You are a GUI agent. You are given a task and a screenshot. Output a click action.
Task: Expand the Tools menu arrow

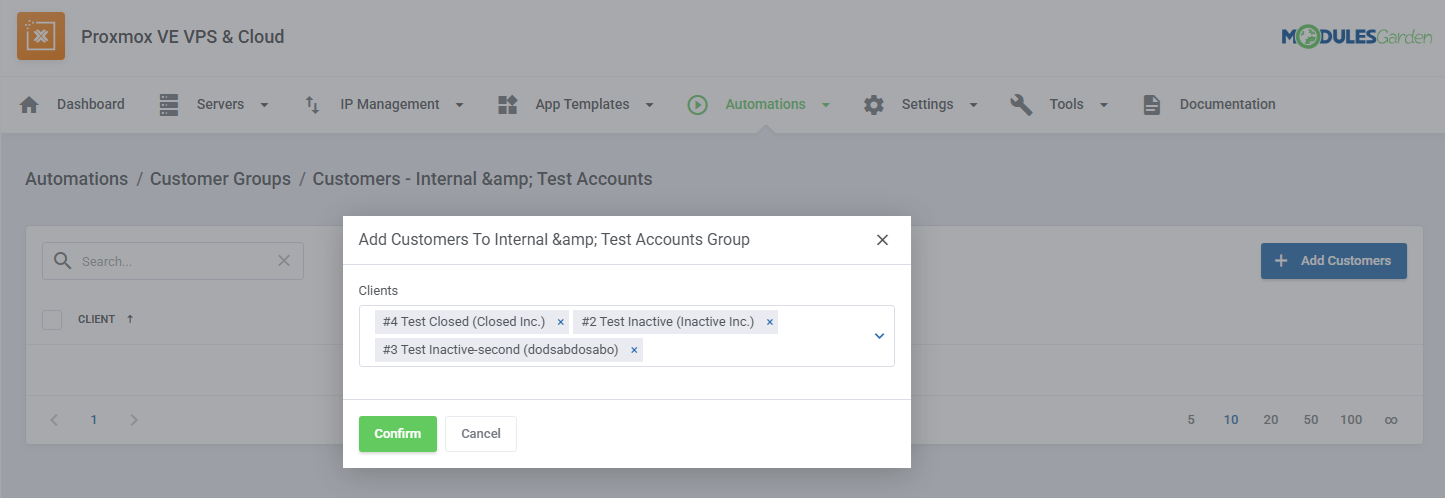(1104, 105)
